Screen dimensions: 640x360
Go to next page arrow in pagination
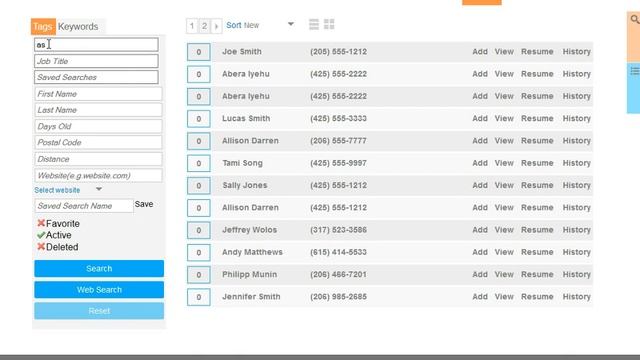216,26
